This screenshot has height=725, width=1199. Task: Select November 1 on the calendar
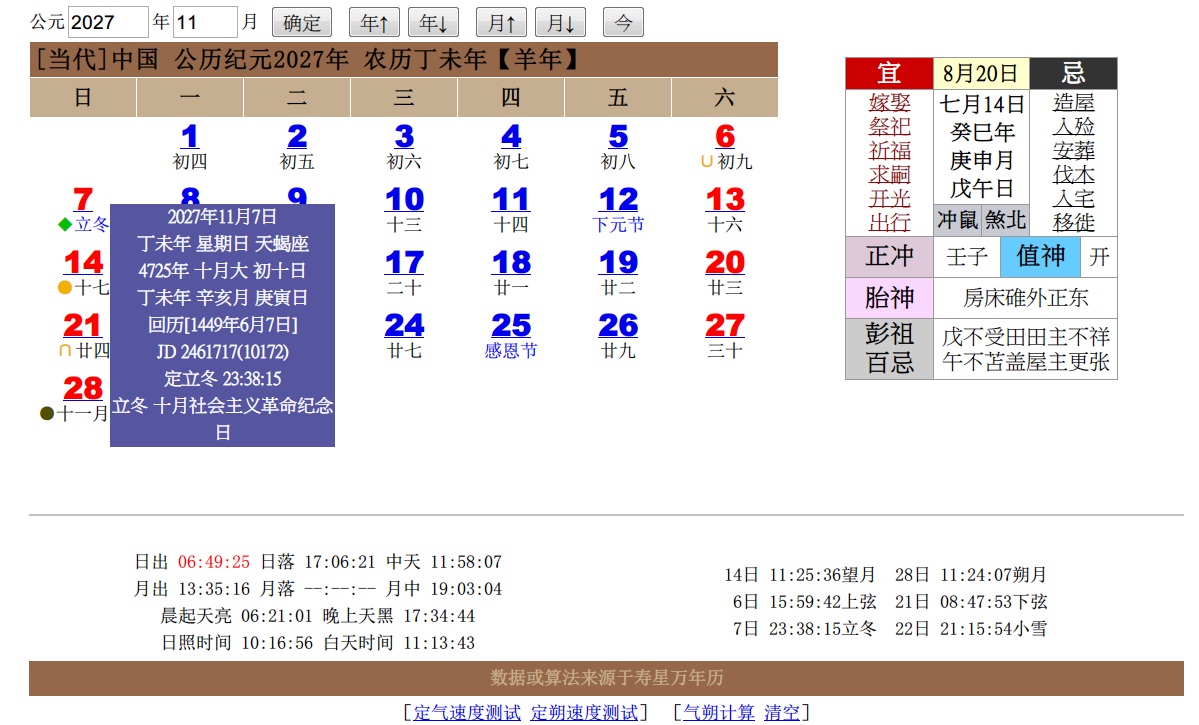click(x=190, y=137)
